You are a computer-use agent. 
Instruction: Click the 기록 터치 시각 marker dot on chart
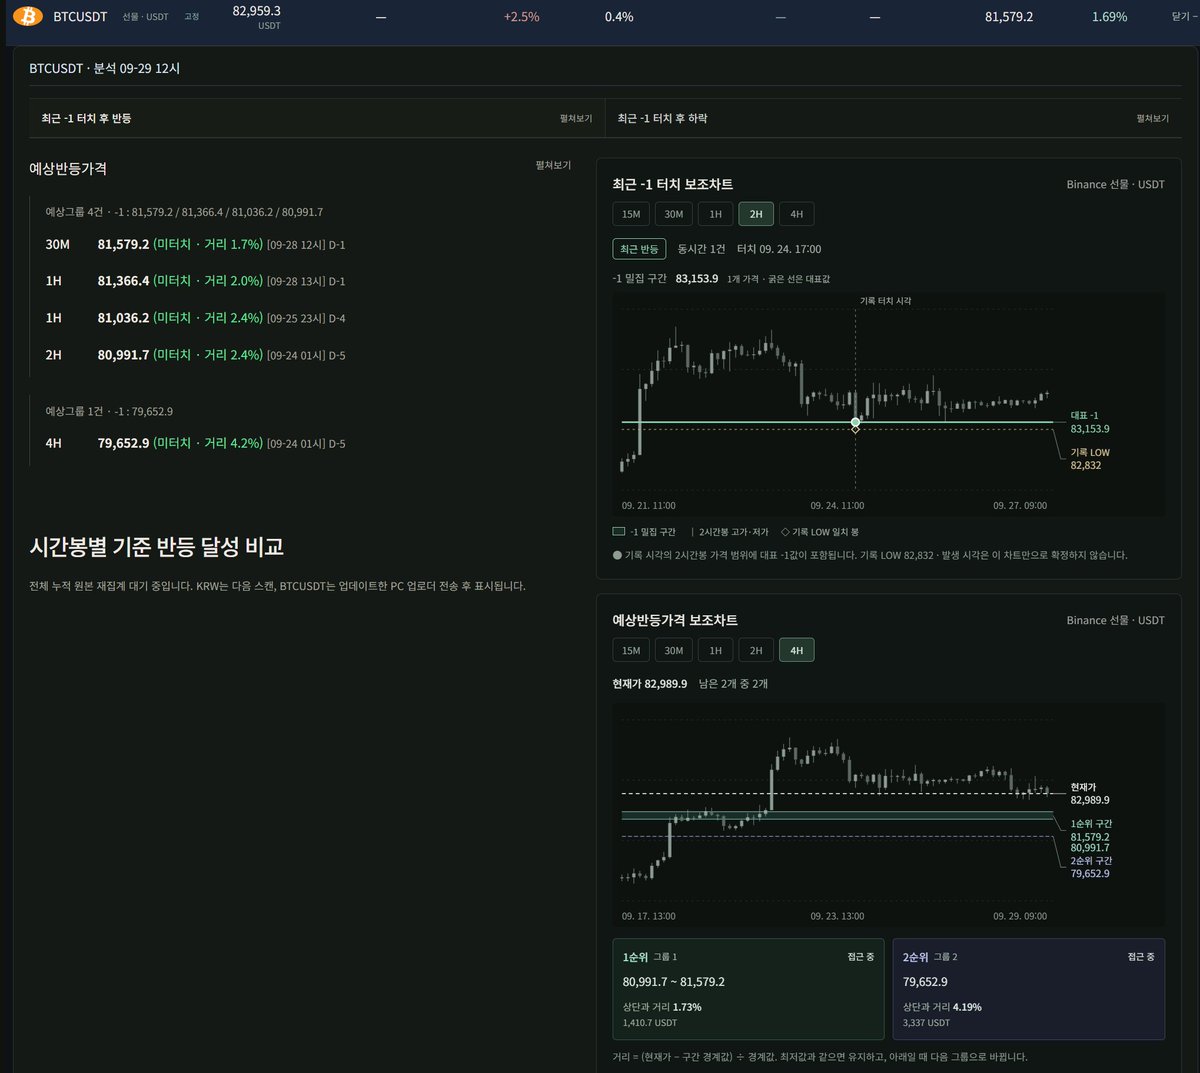855,422
